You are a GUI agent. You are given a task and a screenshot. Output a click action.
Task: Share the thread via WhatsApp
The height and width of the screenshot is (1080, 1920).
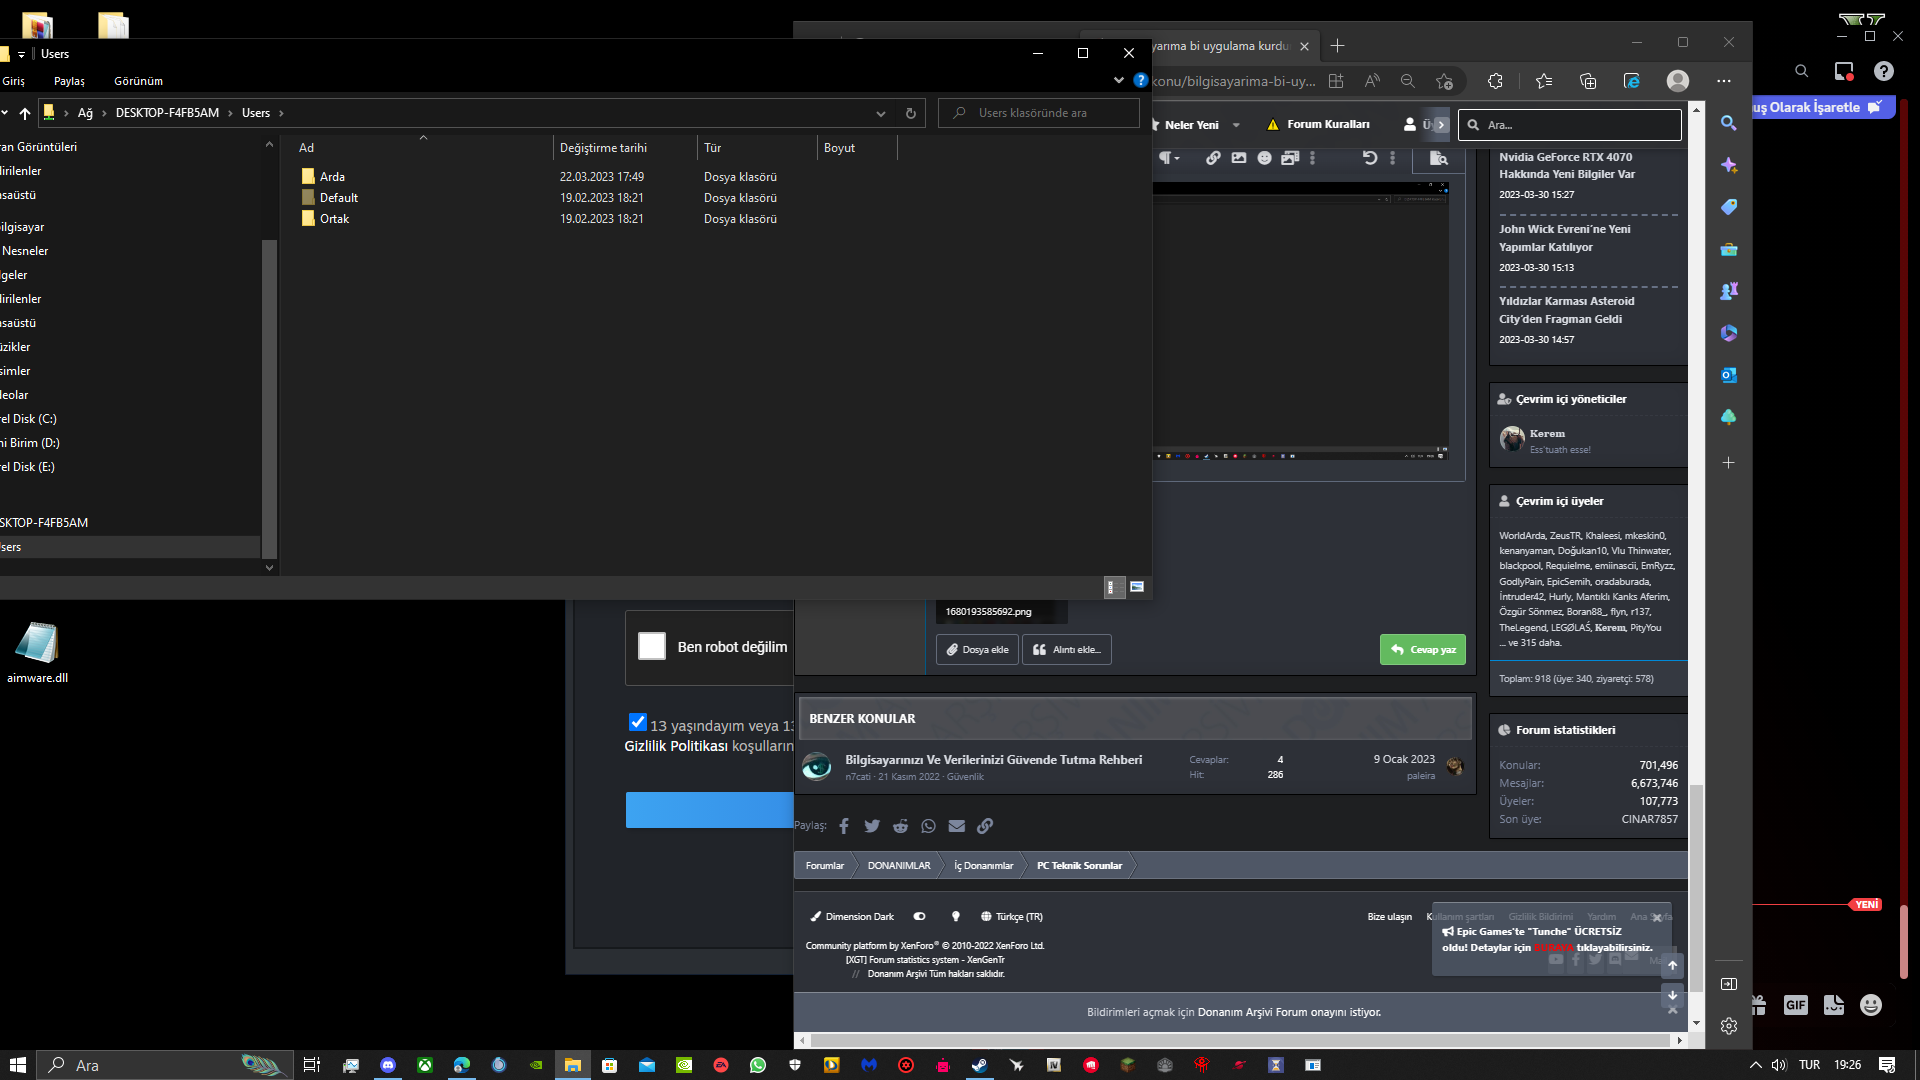click(x=929, y=826)
